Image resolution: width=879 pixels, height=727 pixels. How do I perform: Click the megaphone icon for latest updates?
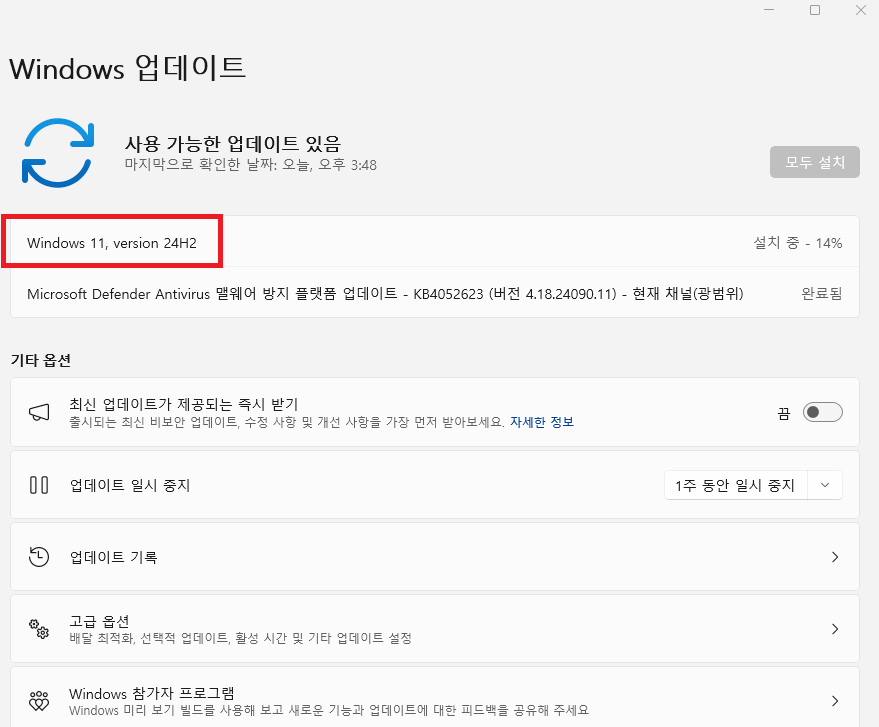(x=39, y=413)
